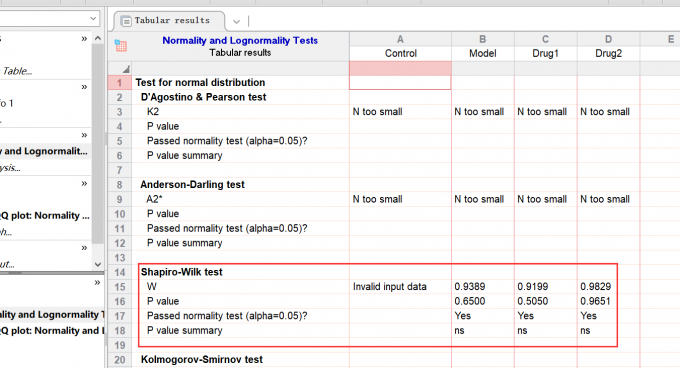Expand chevron above 'and Lognormalit...' item
This screenshot has width=680, height=368.
pyautogui.click(x=84, y=135)
